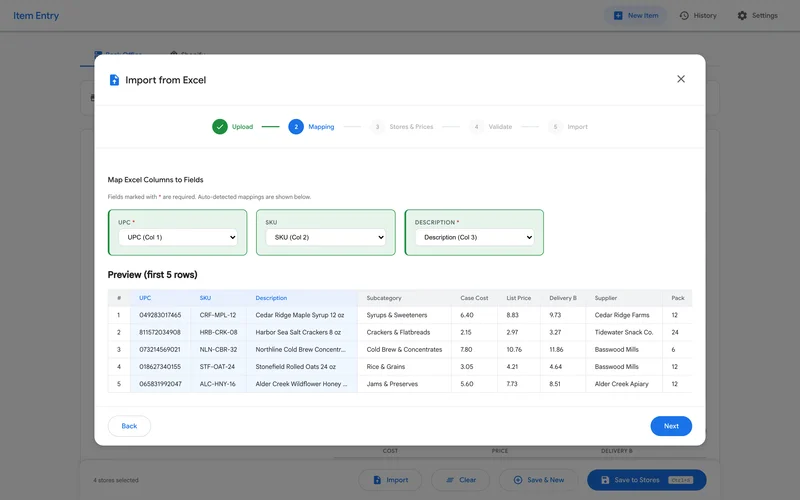
Task: Select step 4 Validate circle
Action: [476, 127]
